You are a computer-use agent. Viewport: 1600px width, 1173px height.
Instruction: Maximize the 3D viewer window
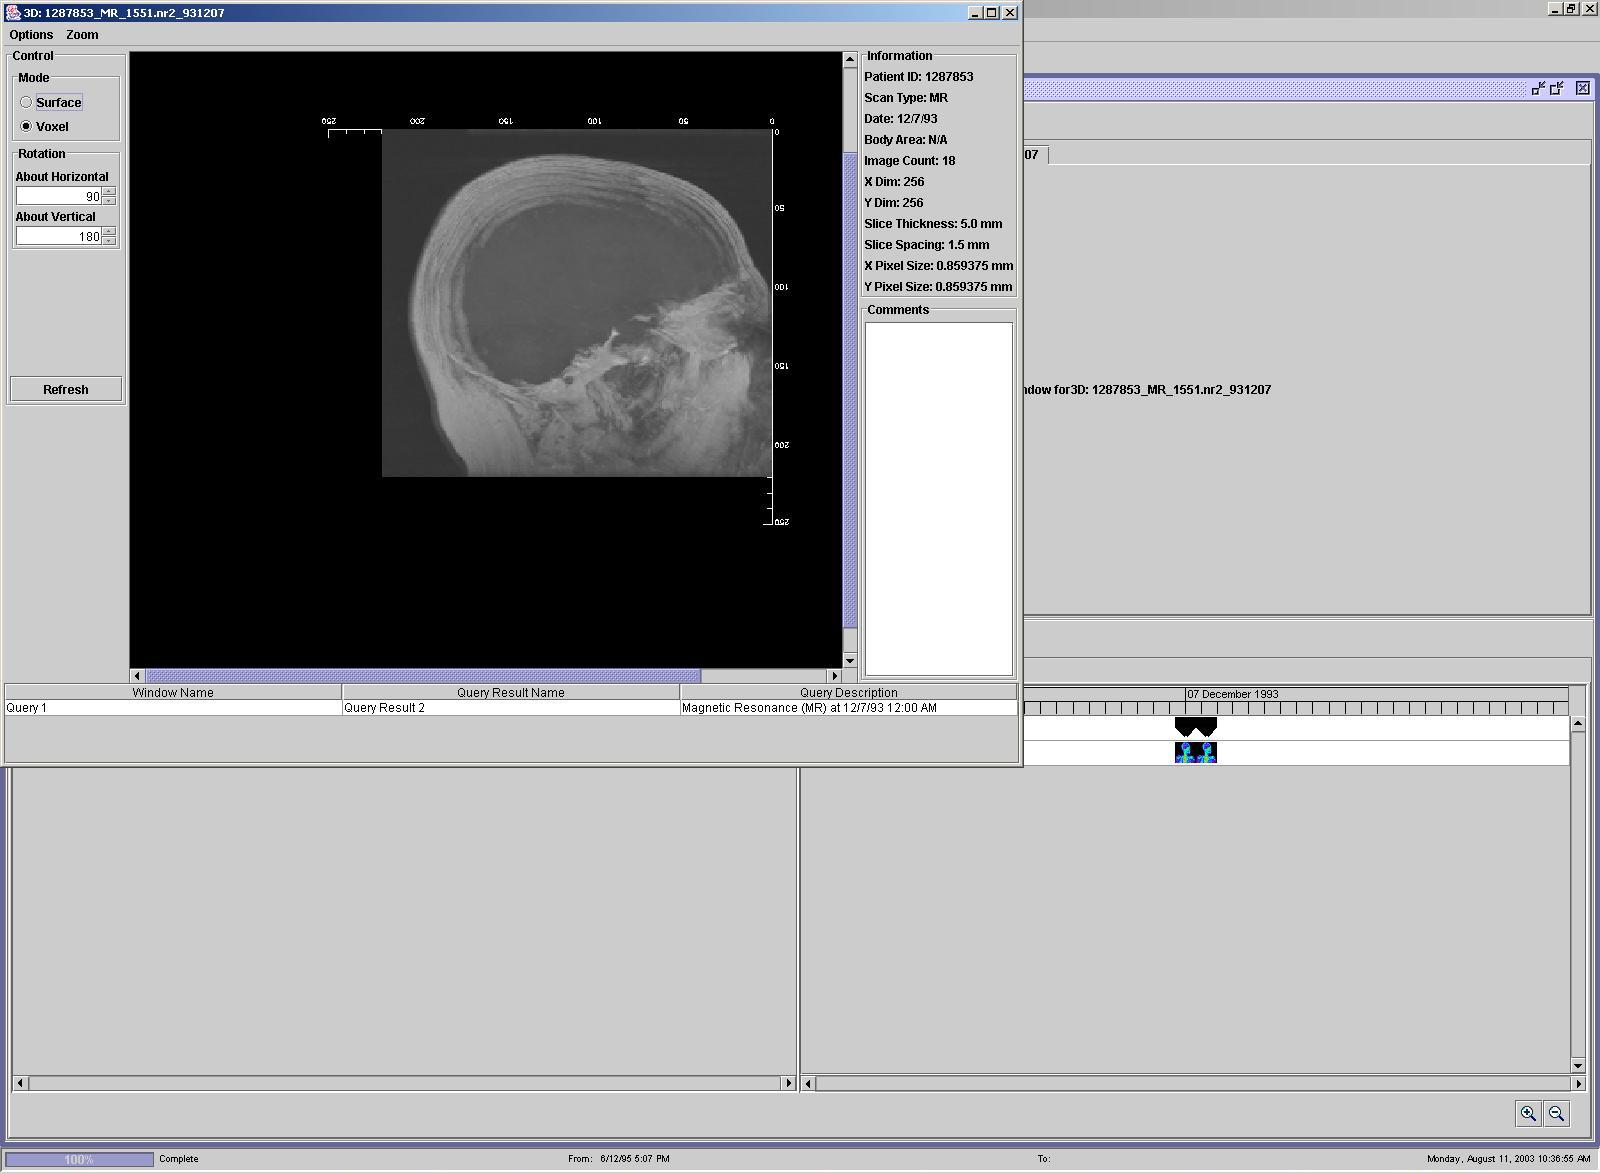pos(992,13)
